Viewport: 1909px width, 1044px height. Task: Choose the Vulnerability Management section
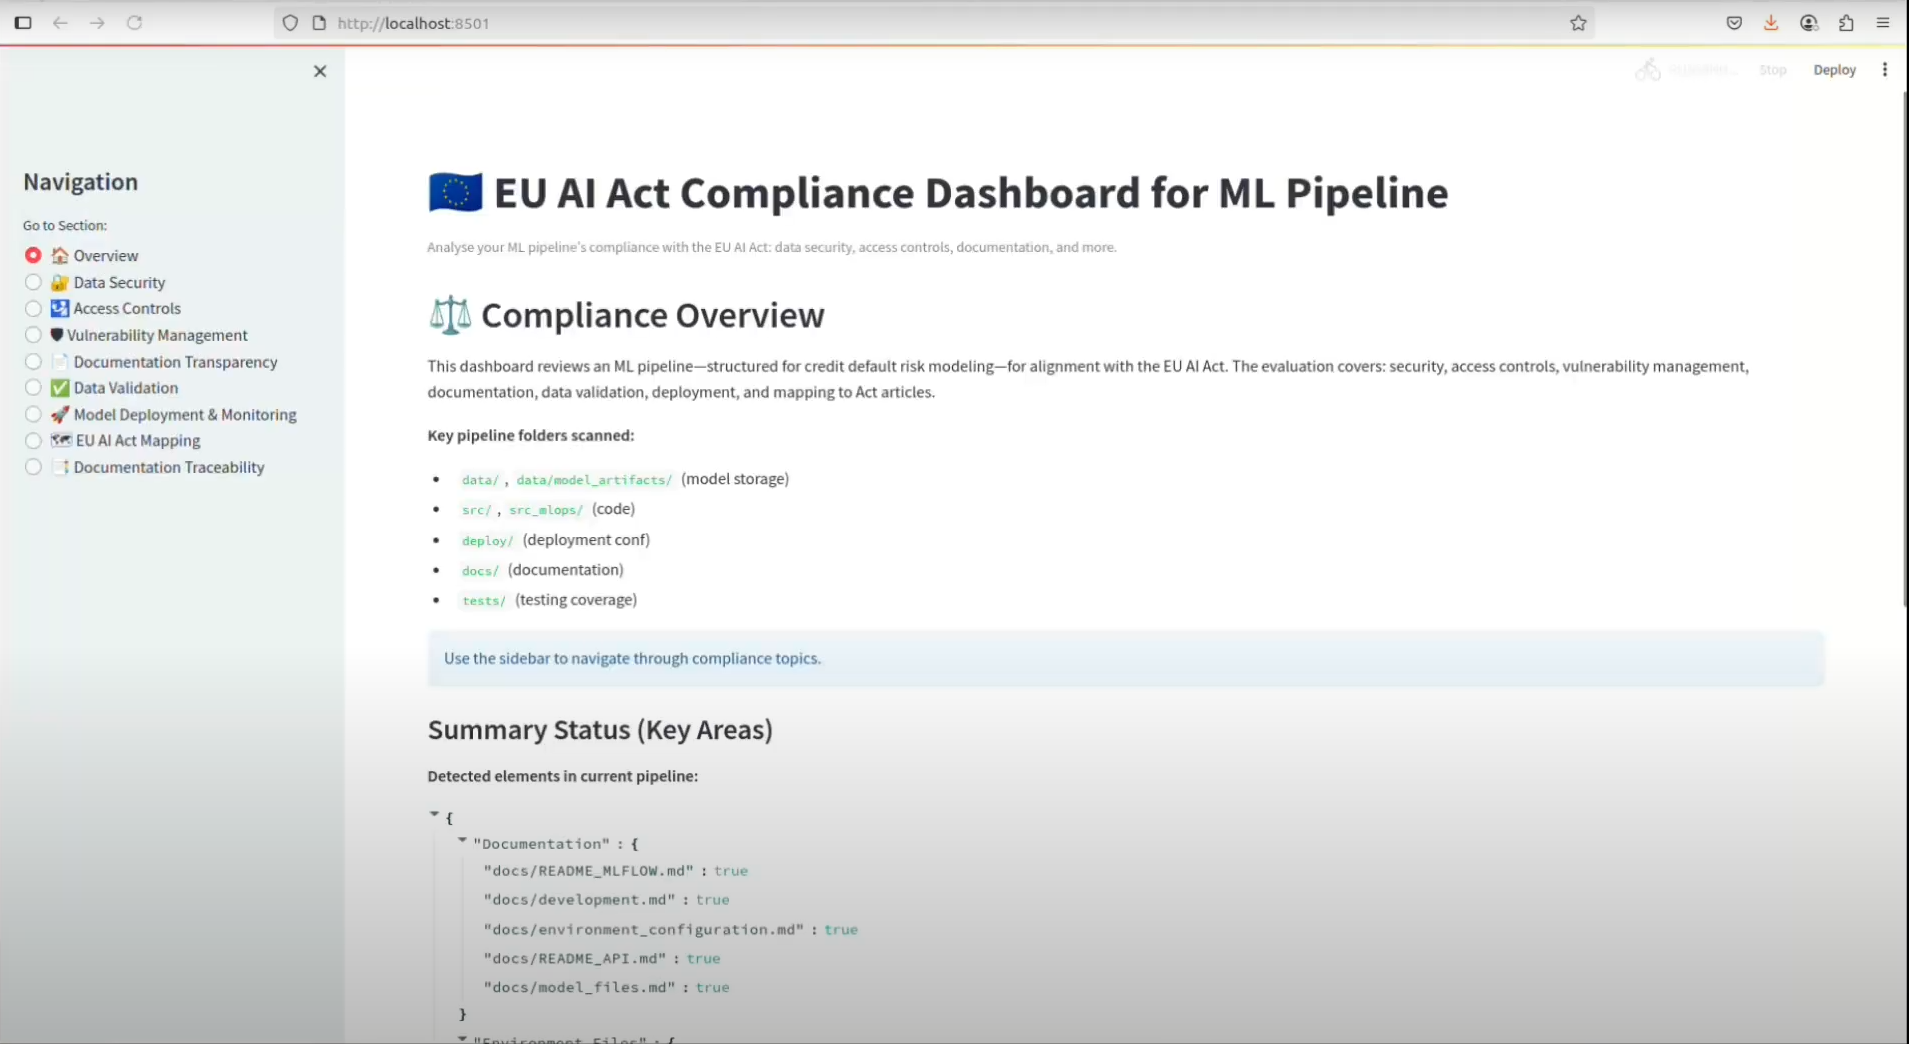click(33, 335)
